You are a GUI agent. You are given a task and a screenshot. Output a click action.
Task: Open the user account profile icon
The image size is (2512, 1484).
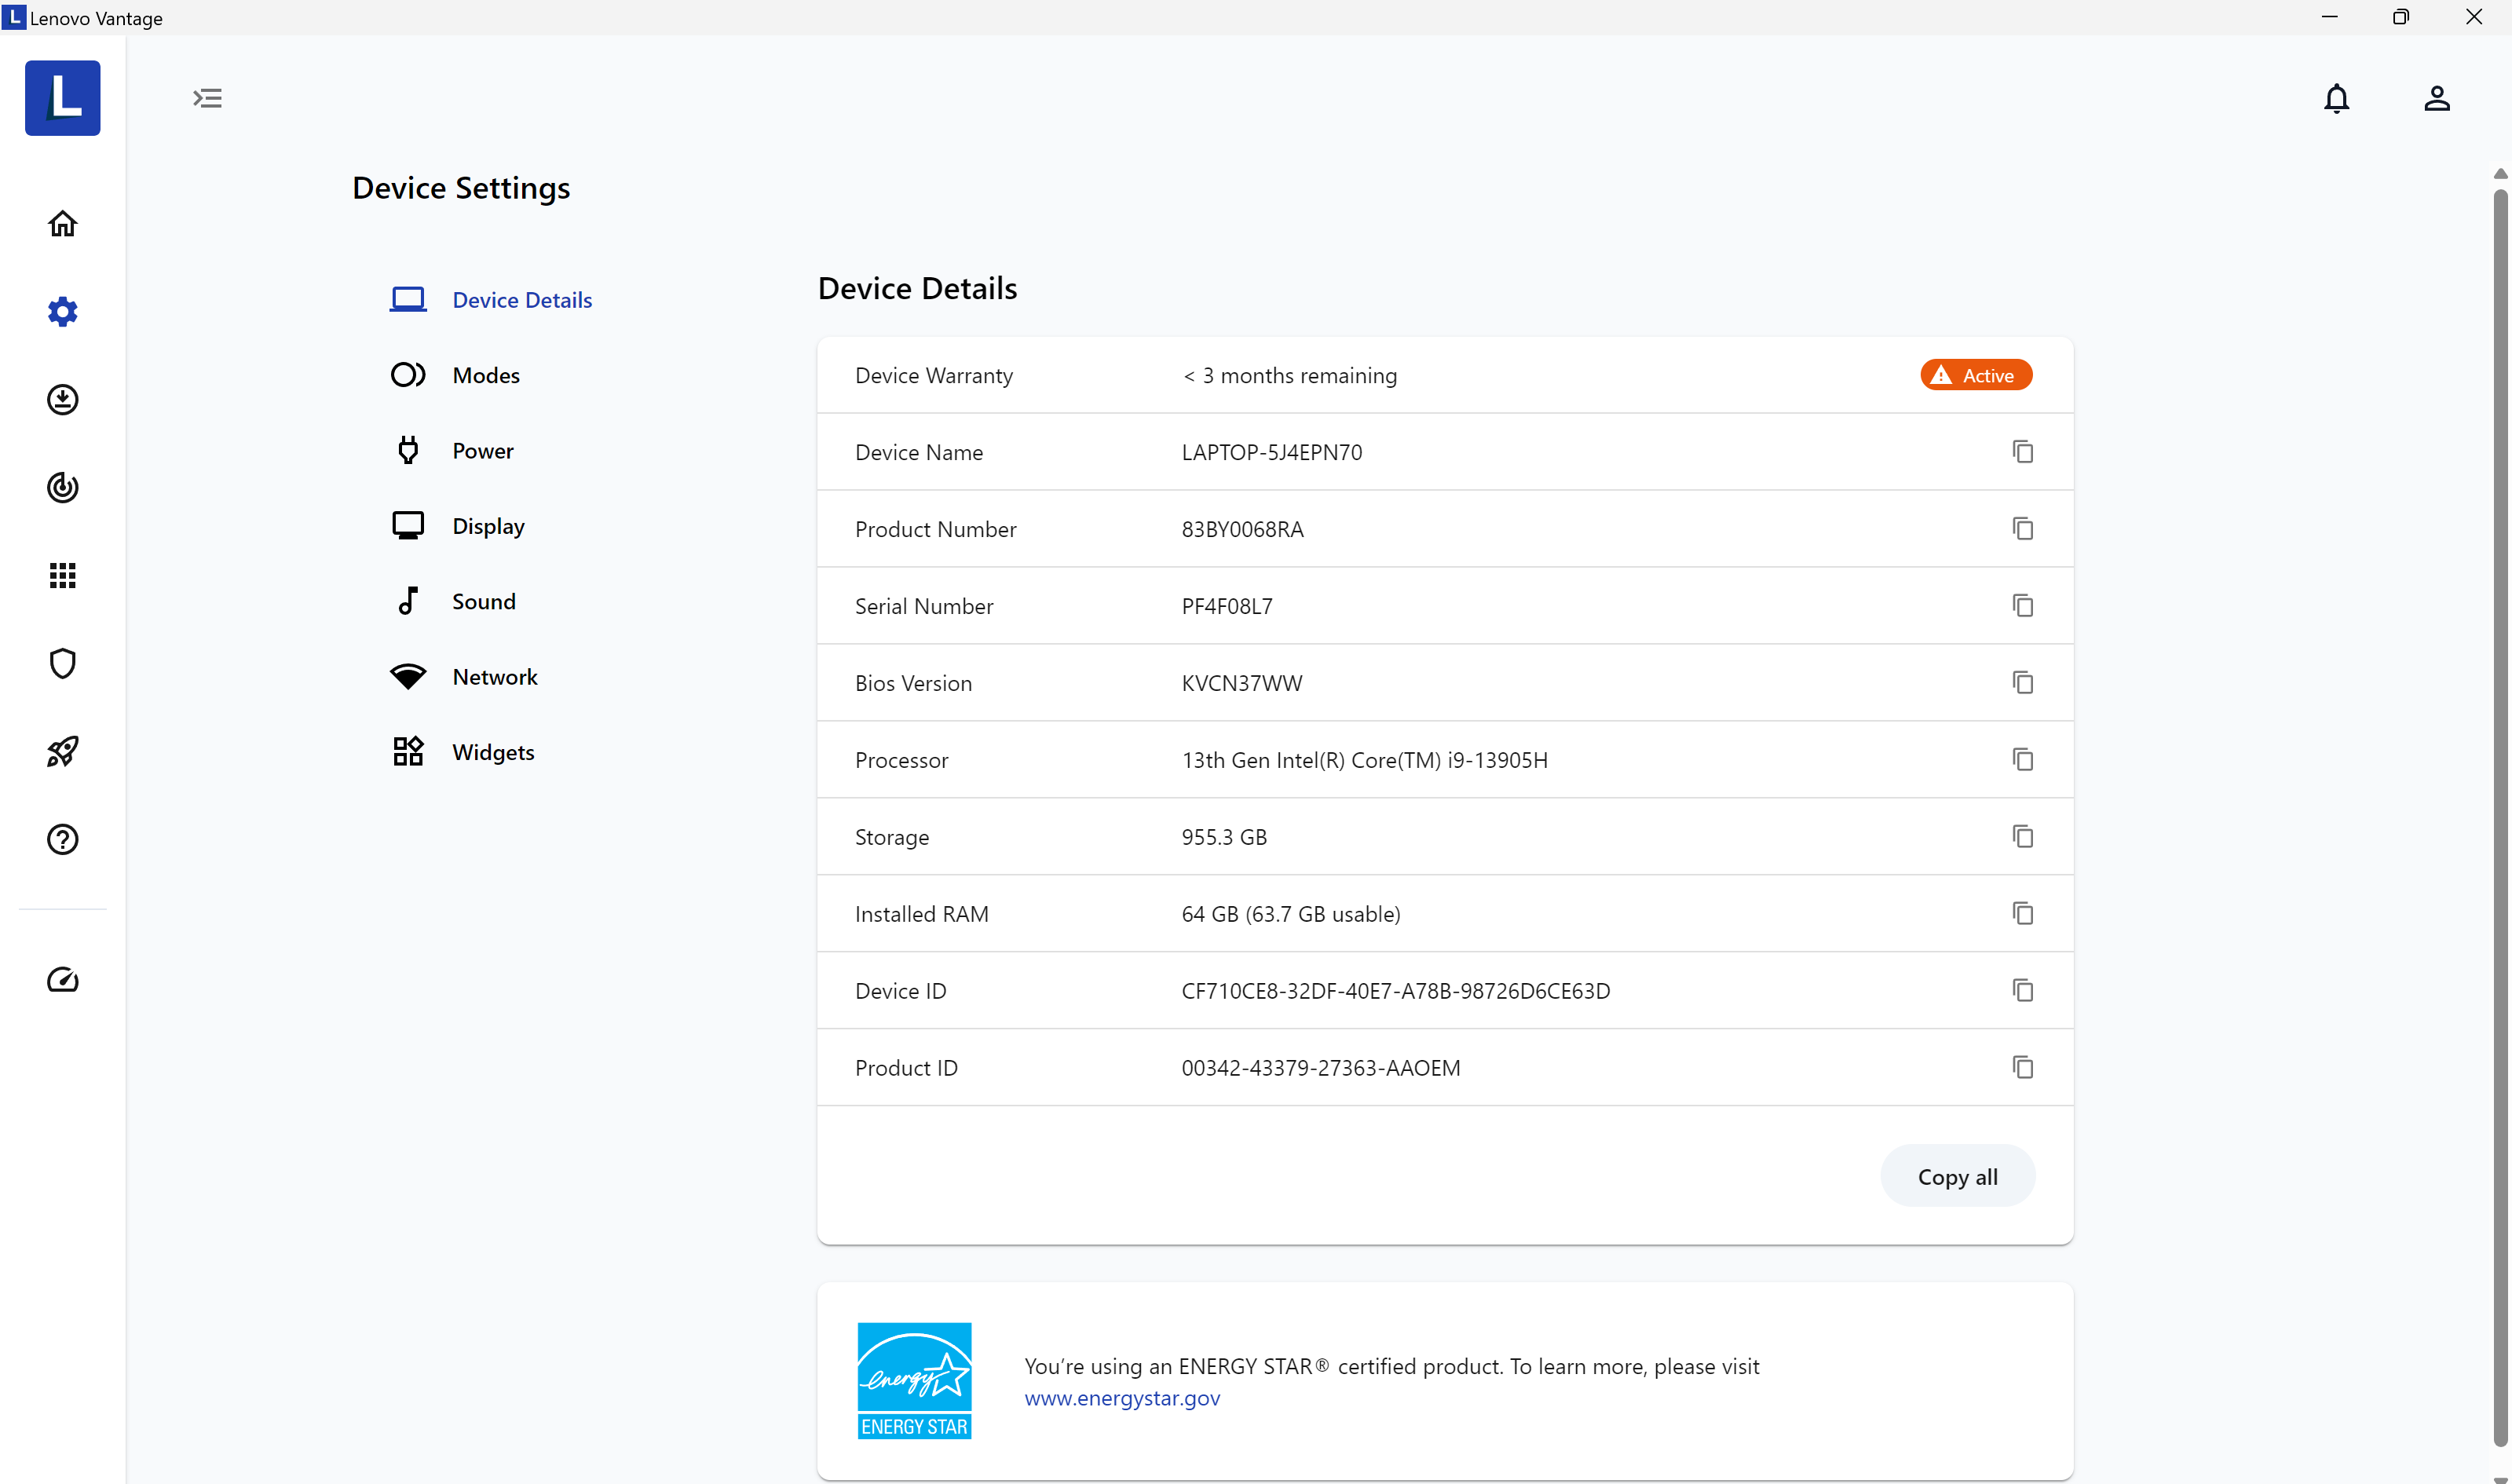click(x=2436, y=98)
